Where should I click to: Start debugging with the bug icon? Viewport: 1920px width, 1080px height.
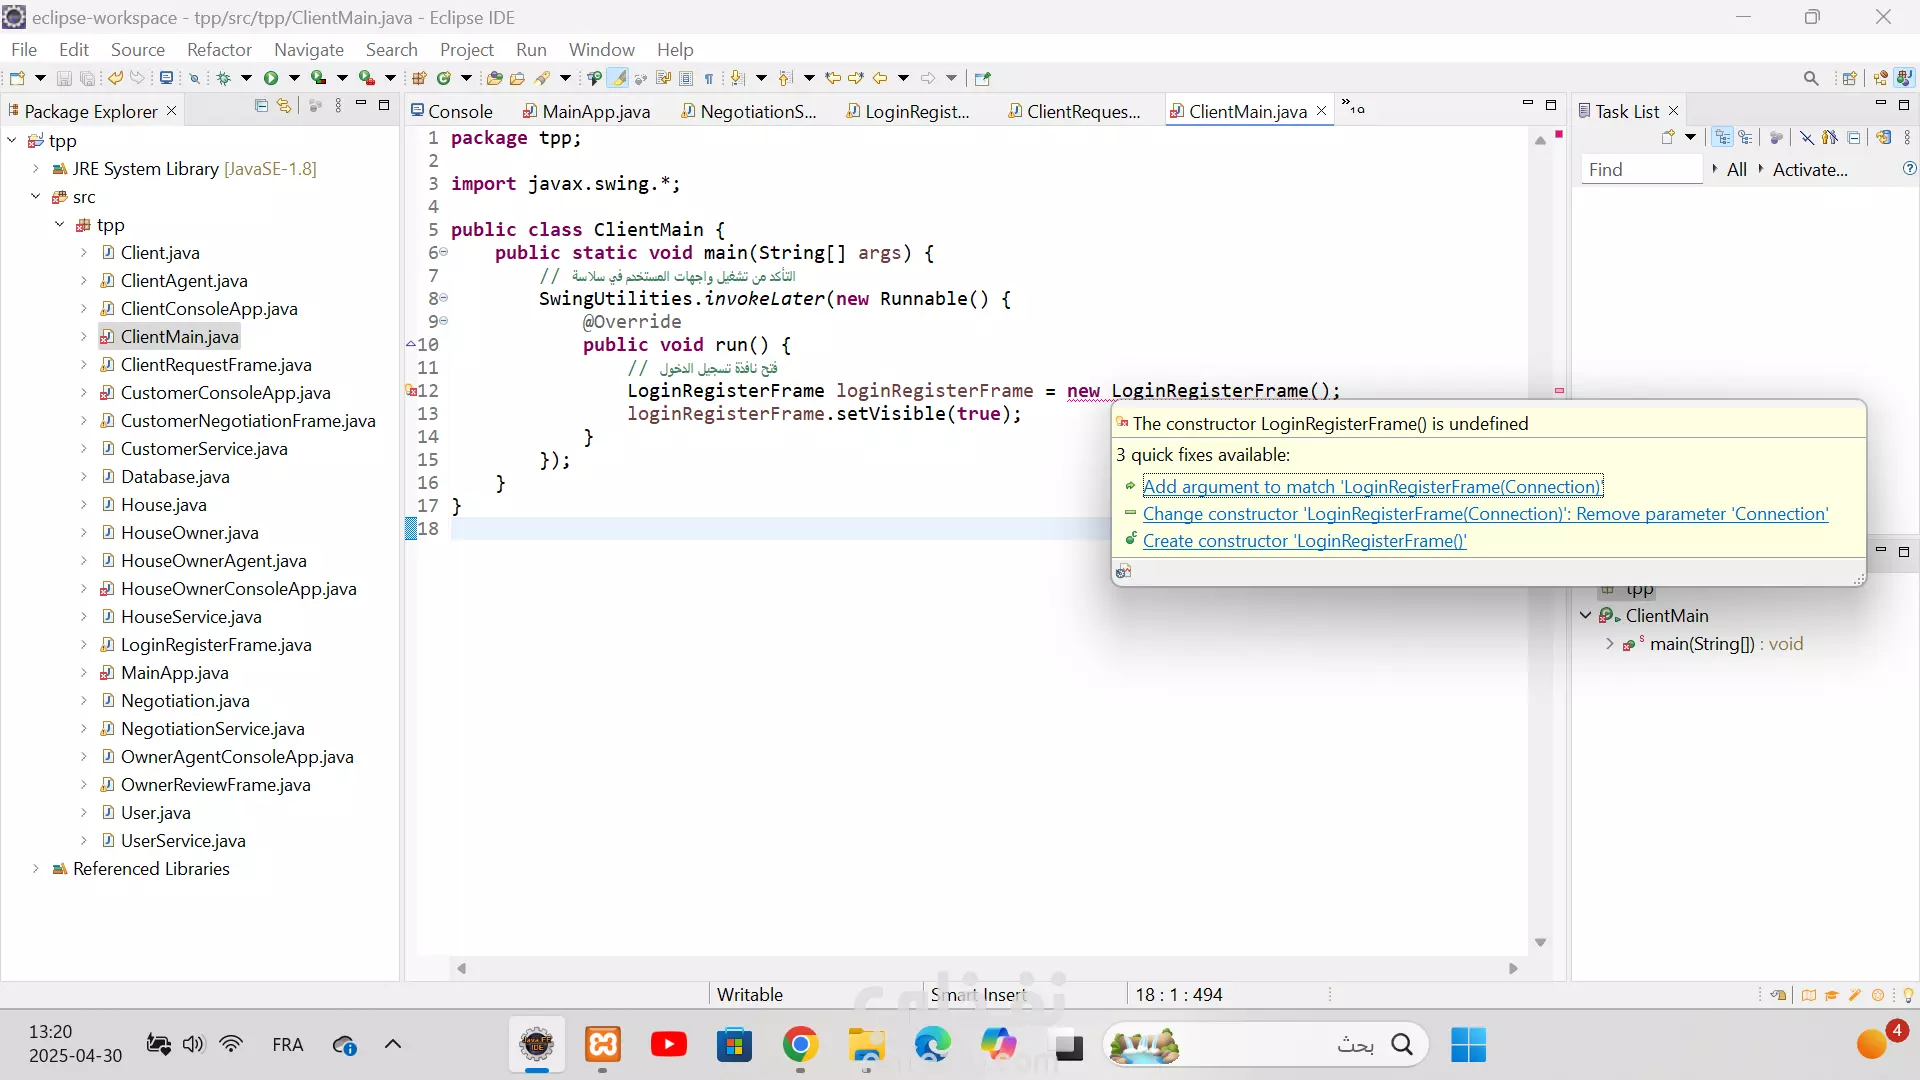coord(223,78)
